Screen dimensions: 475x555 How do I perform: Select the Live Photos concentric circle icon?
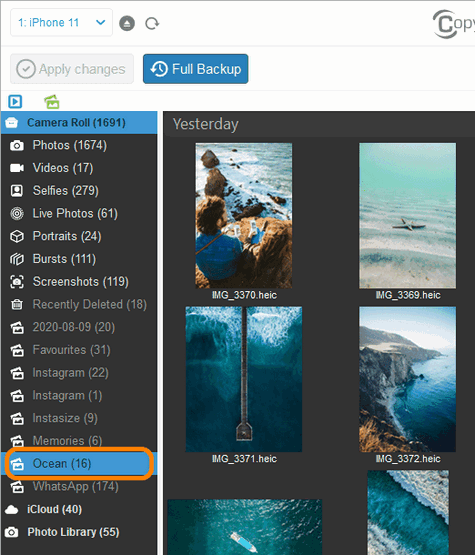(x=17, y=213)
